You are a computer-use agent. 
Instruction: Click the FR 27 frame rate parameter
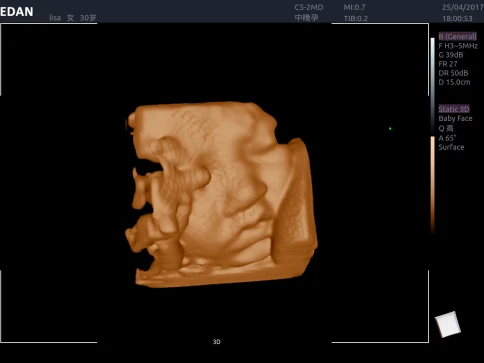point(448,64)
